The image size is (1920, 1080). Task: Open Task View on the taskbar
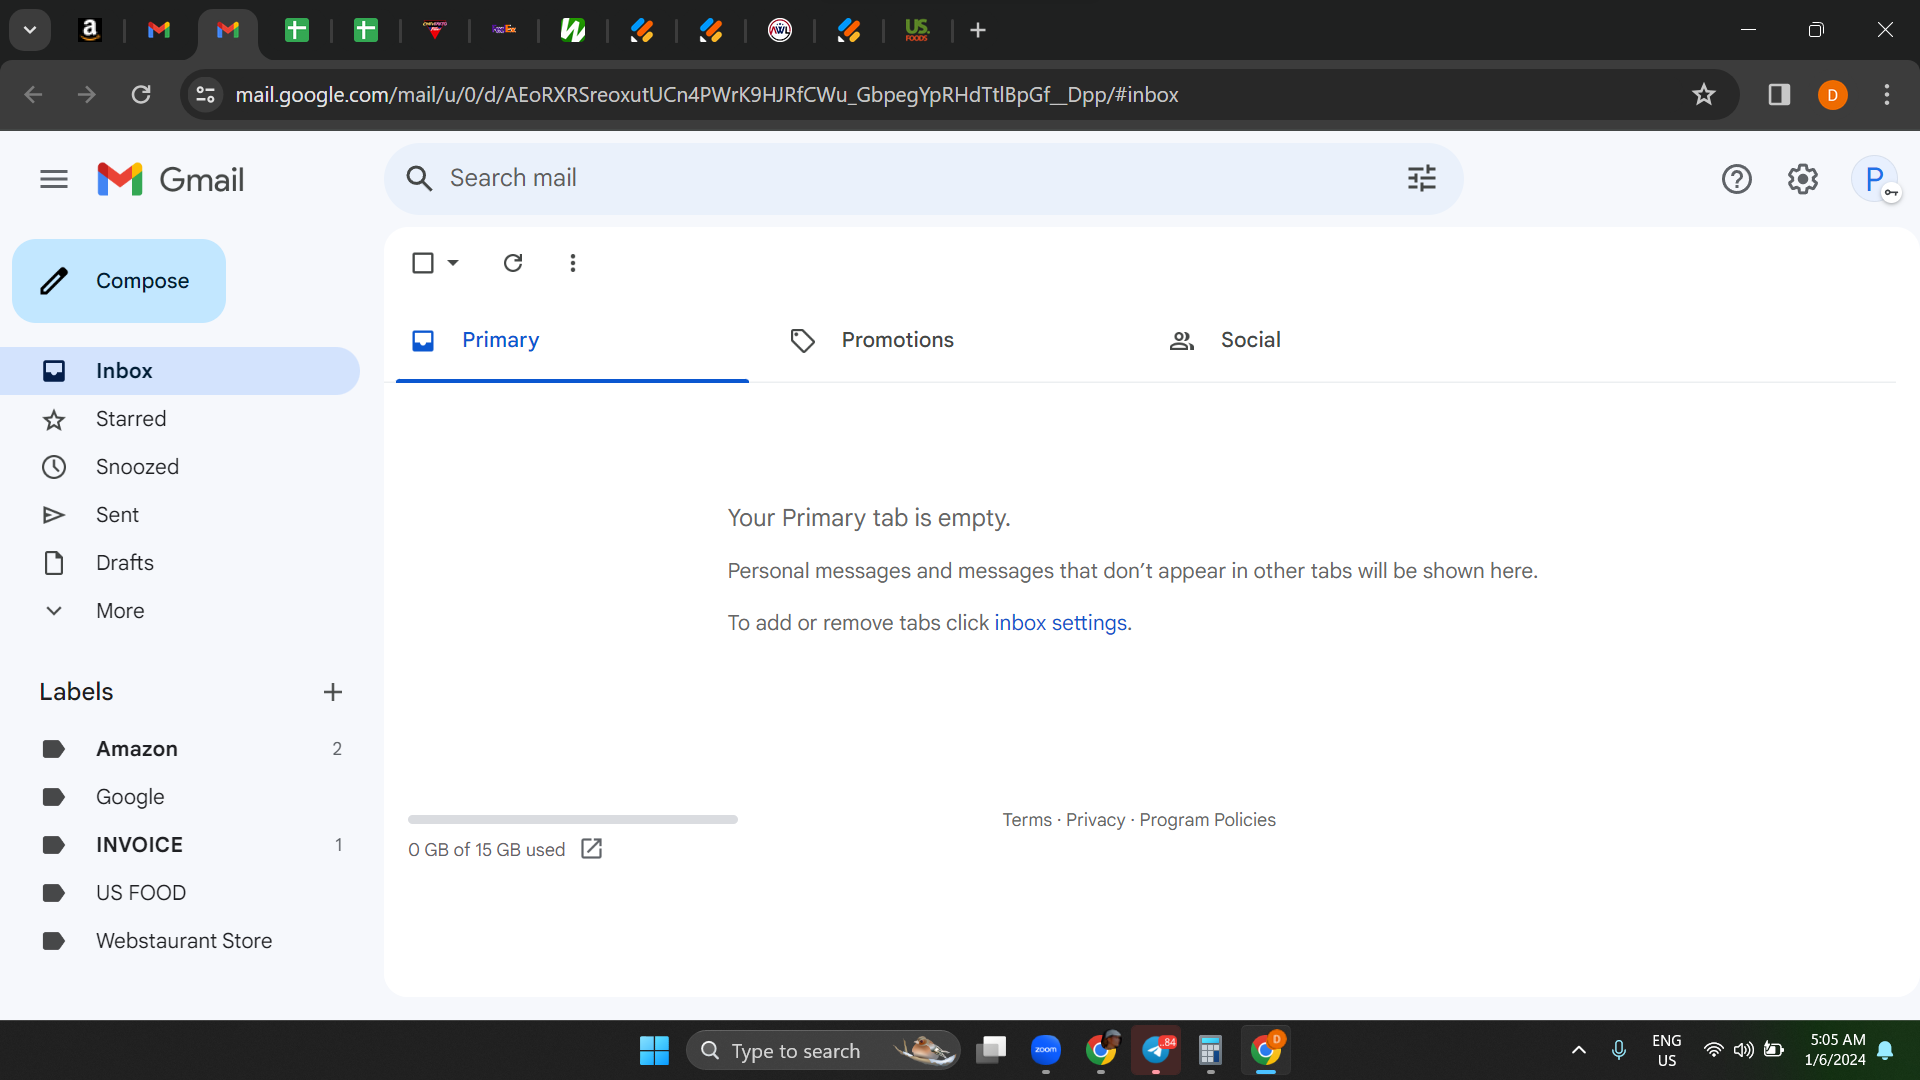pyautogui.click(x=991, y=1050)
